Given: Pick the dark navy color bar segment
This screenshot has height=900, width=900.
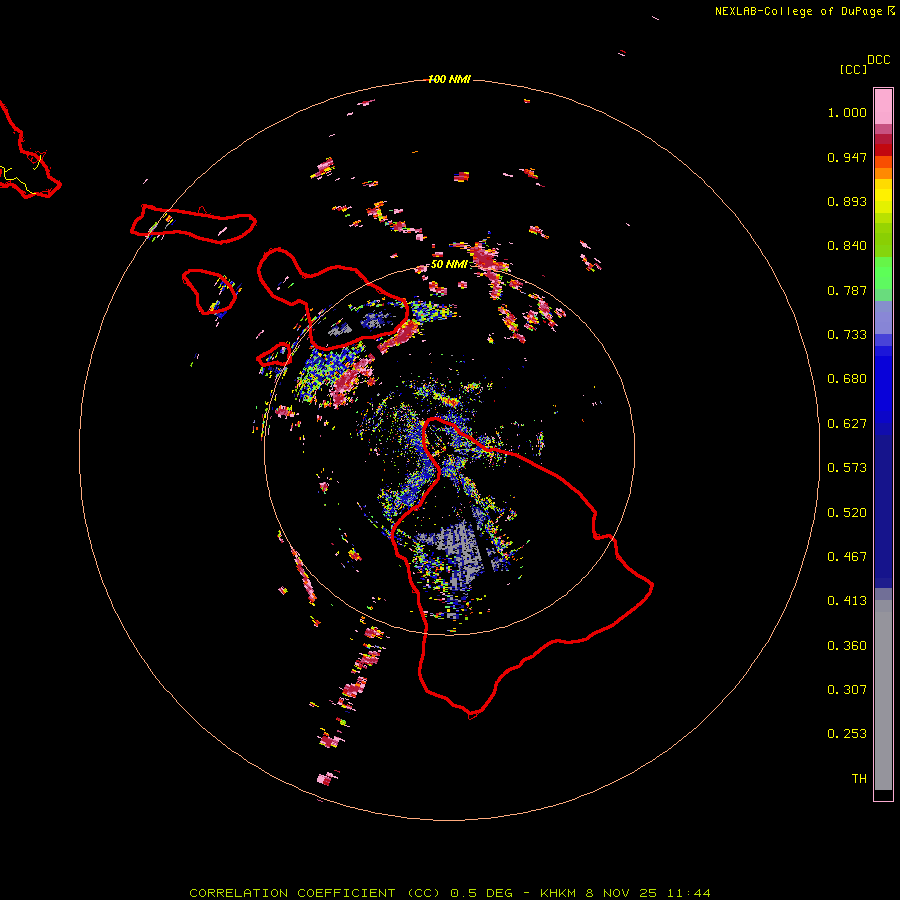Looking at the screenshot, I should coord(883,511).
